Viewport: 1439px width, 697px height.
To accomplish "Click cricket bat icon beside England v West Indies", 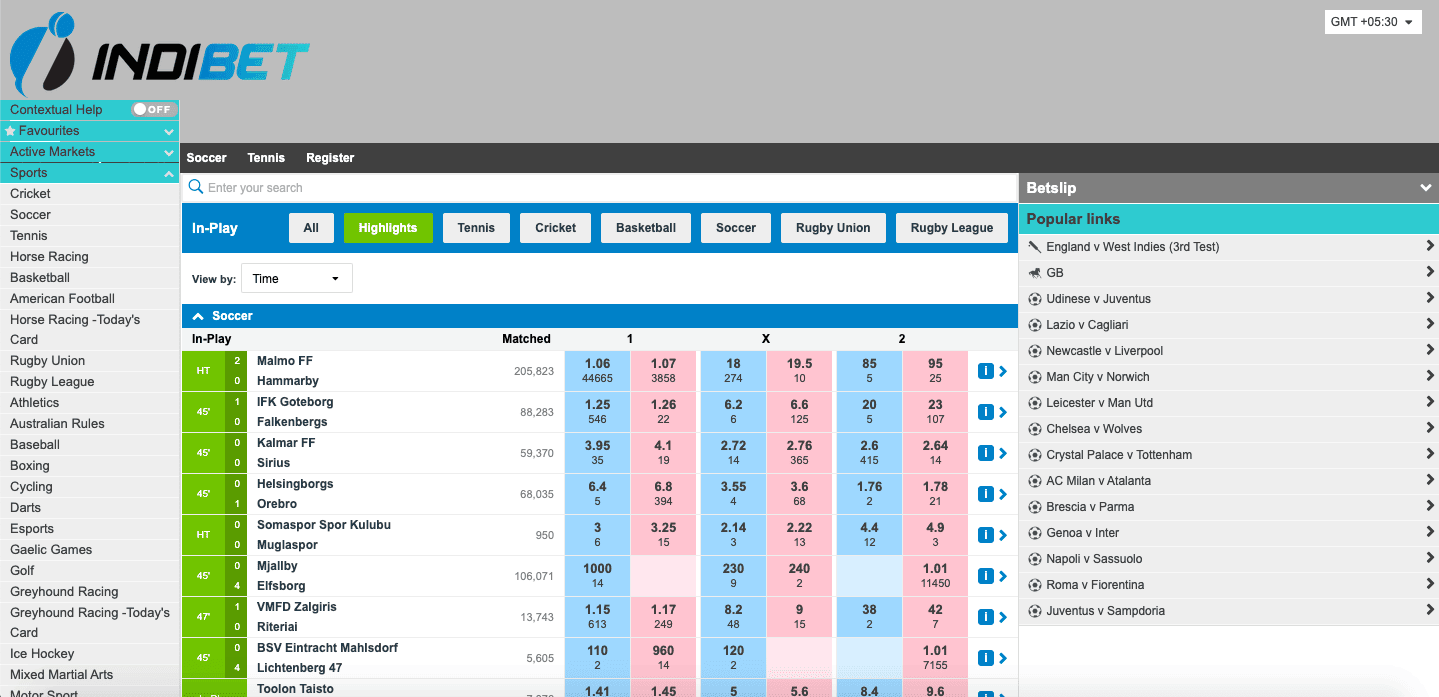I will [x=1035, y=247].
